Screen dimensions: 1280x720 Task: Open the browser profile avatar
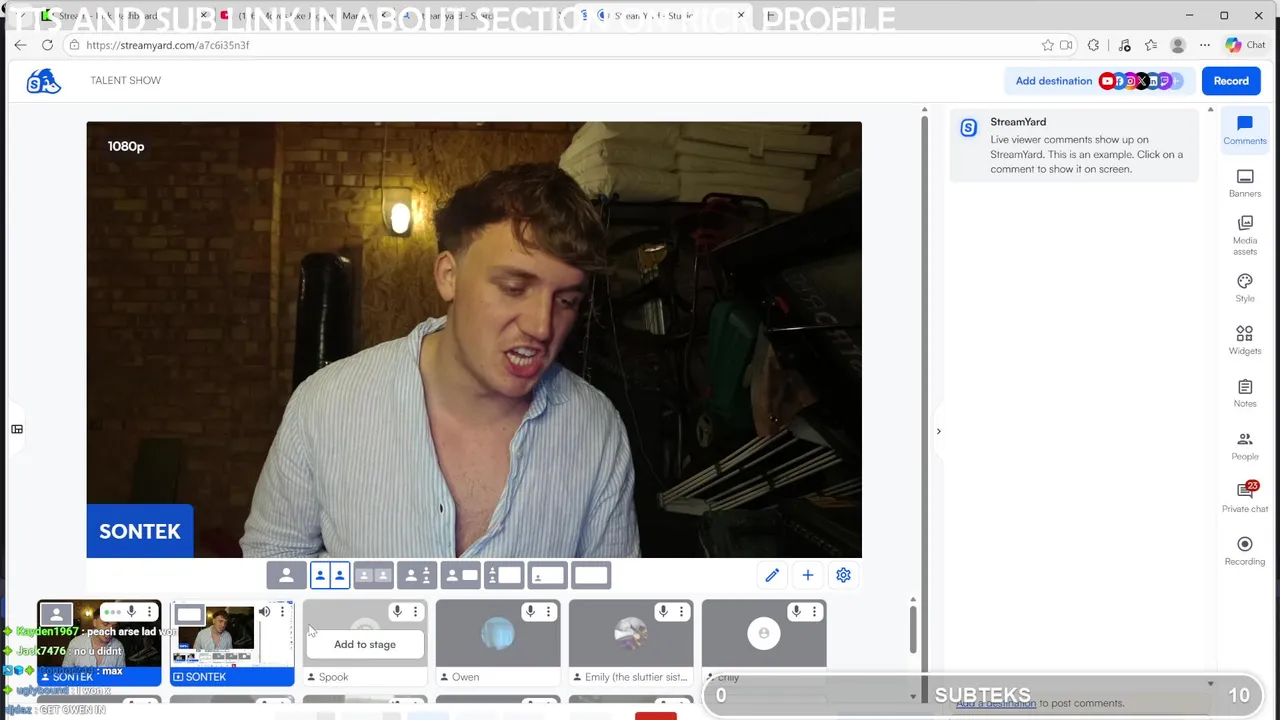coord(1178,45)
